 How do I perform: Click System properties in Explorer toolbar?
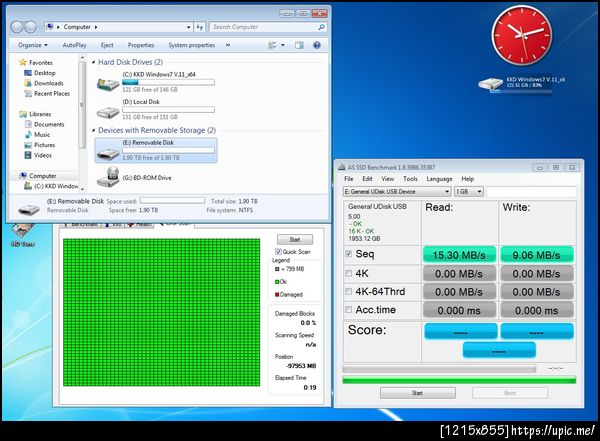click(192, 45)
